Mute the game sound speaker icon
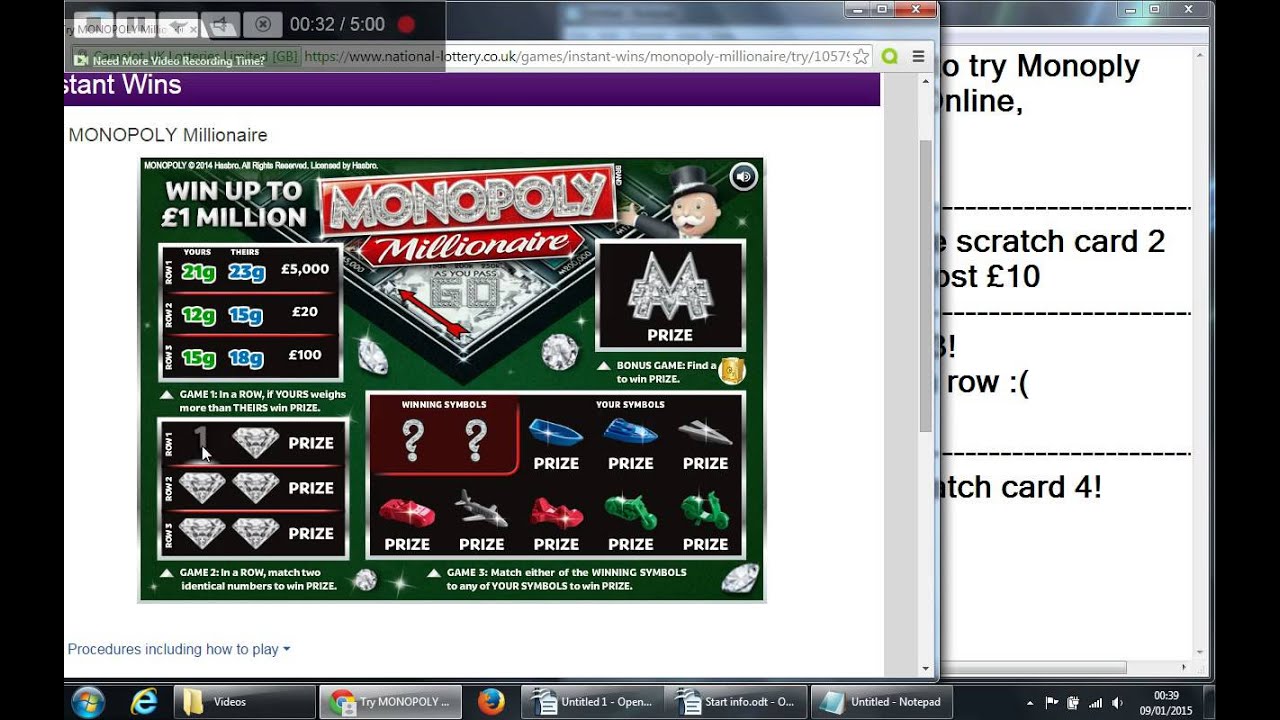This screenshot has height=720, width=1280. tap(744, 177)
